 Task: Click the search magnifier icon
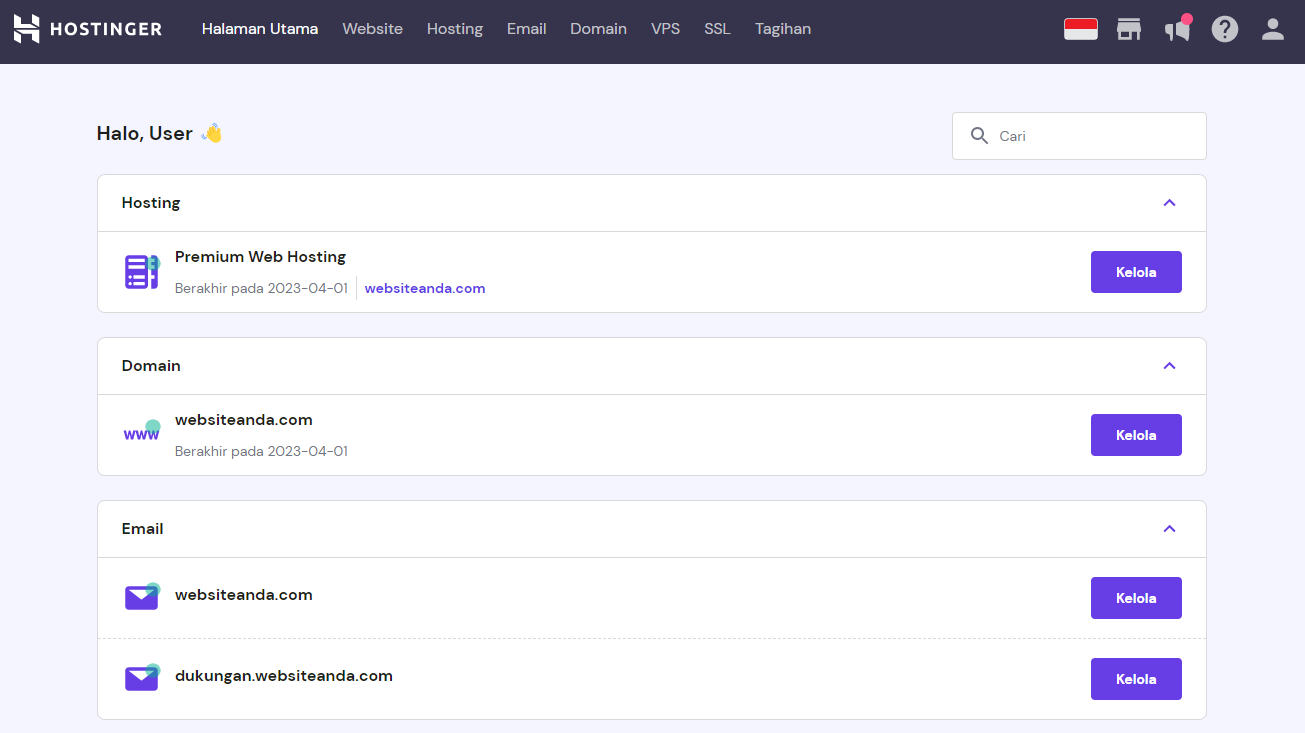coord(979,136)
